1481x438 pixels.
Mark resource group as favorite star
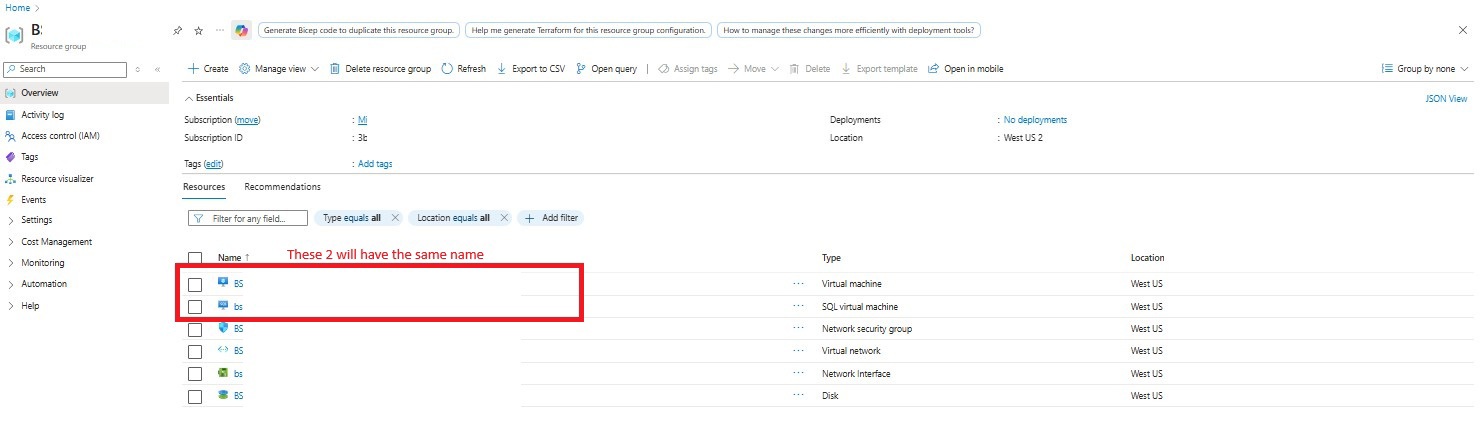198,31
